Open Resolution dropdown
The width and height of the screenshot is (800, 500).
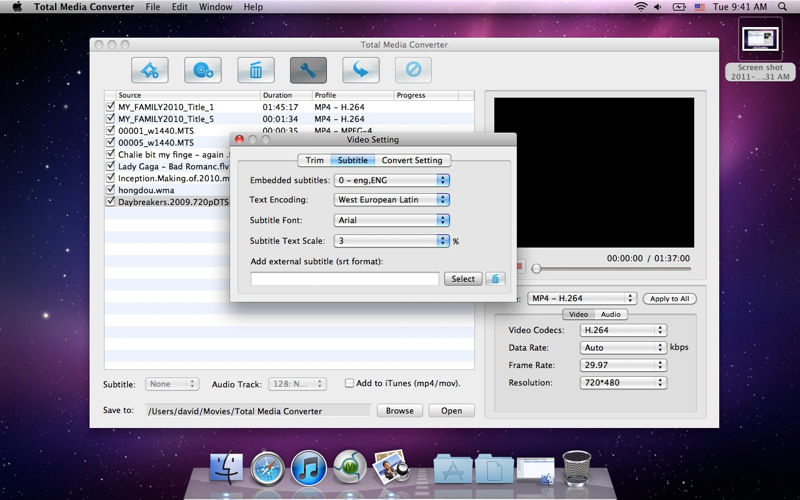tap(623, 382)
